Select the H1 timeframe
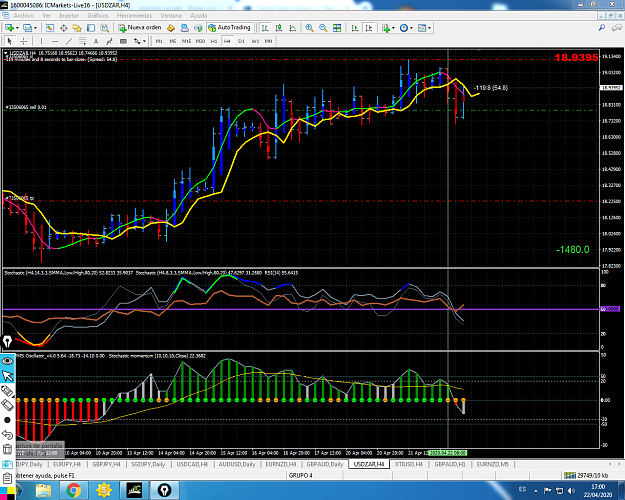The image size is (625, 500). [x=214, y=41]
